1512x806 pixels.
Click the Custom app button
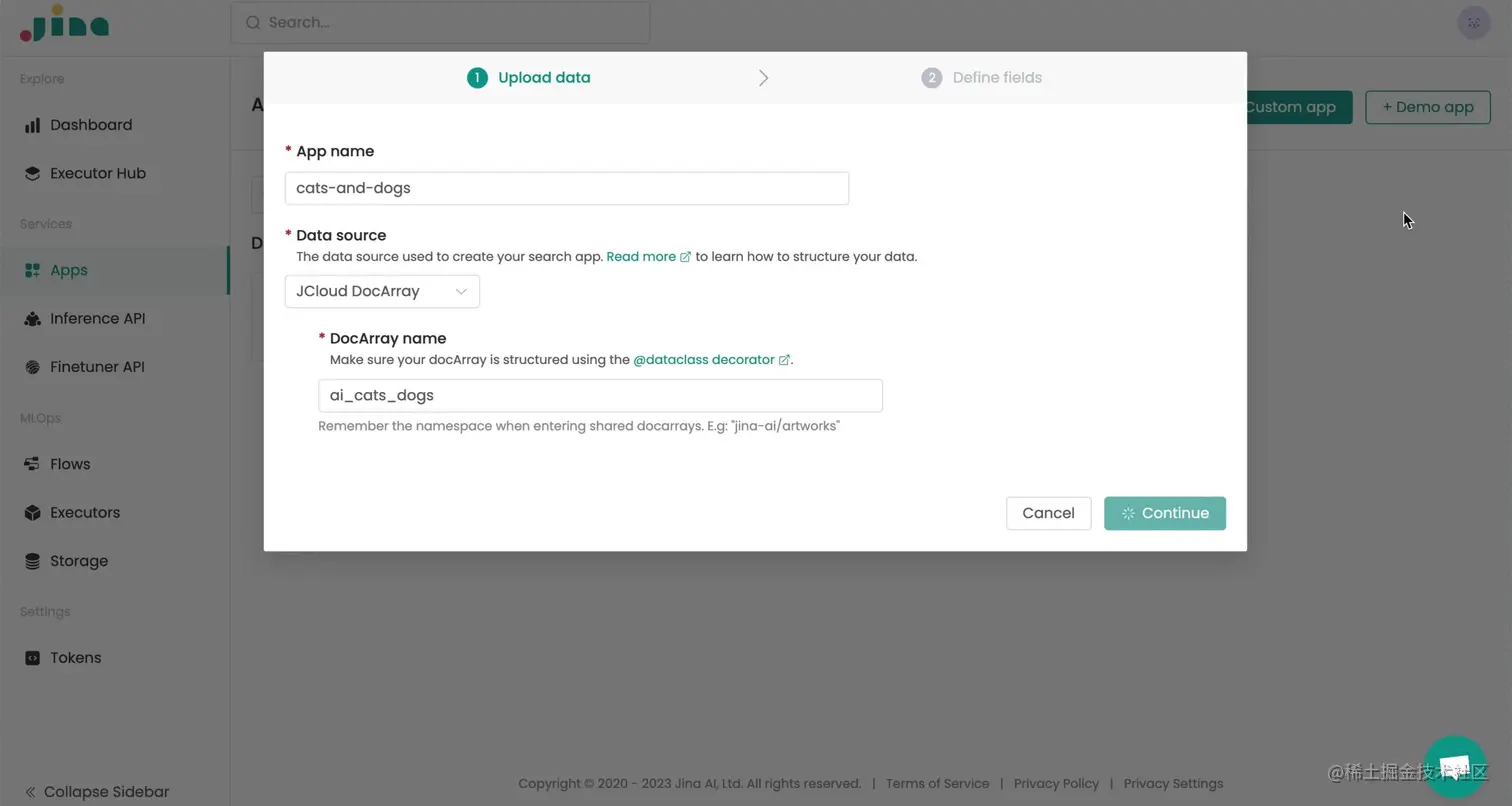[1299, 107]
